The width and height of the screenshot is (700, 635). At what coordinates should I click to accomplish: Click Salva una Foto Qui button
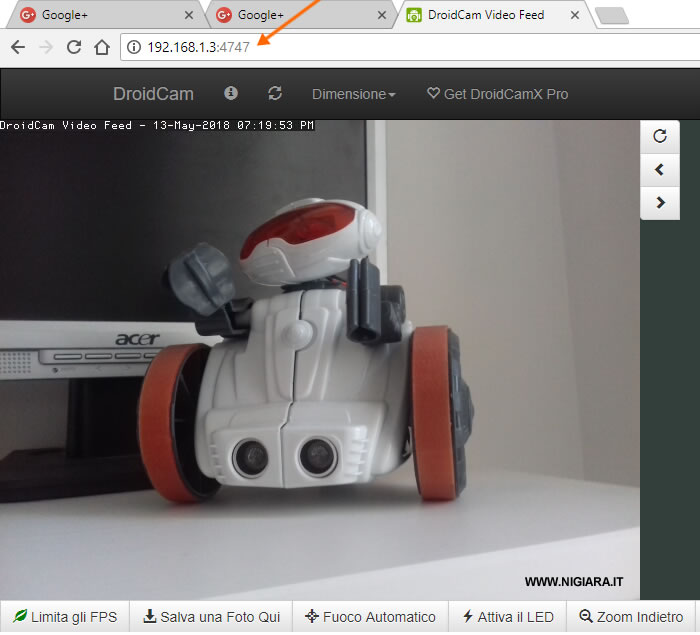[x=212, y=617]
